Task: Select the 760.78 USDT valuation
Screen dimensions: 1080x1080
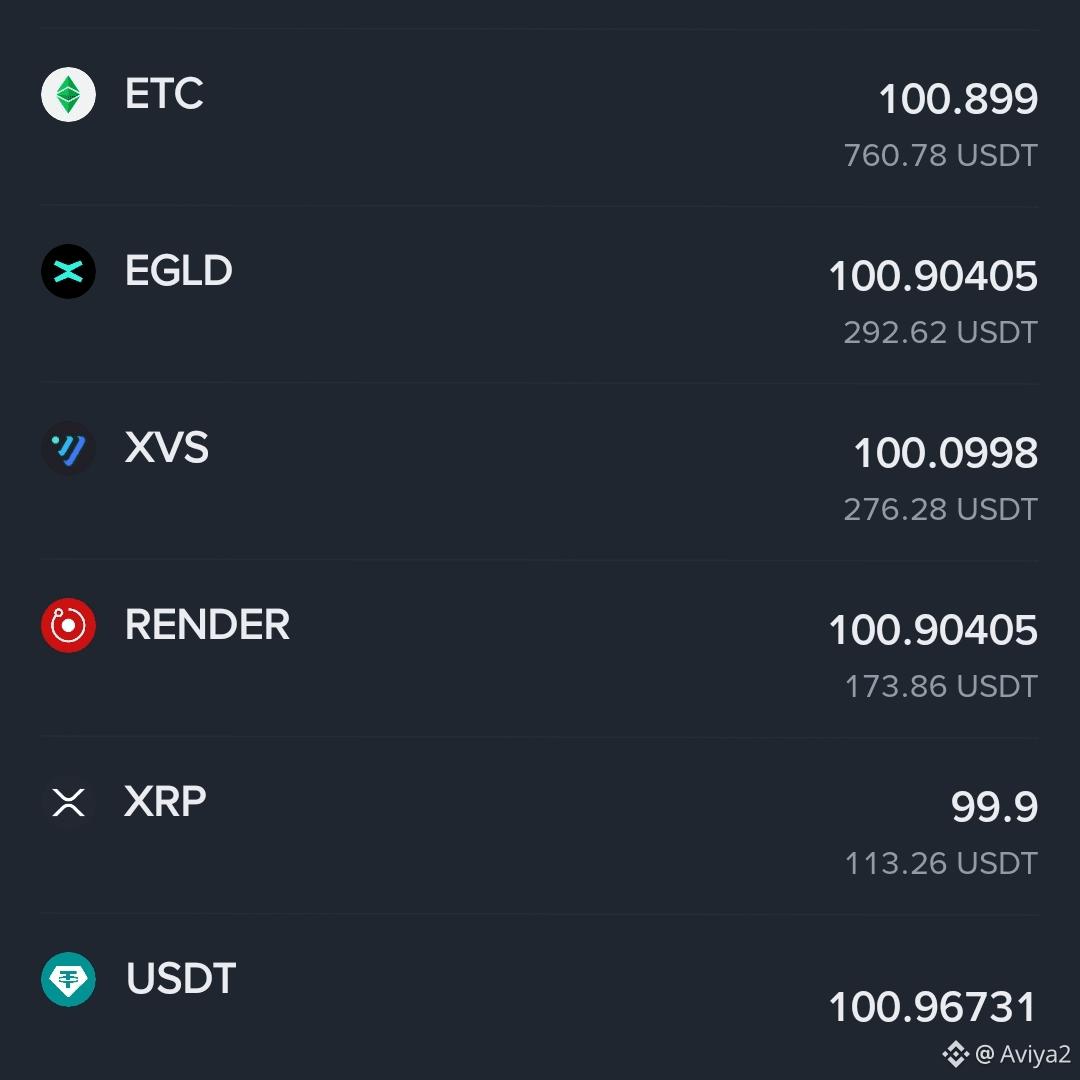Action: click(941, 156)
